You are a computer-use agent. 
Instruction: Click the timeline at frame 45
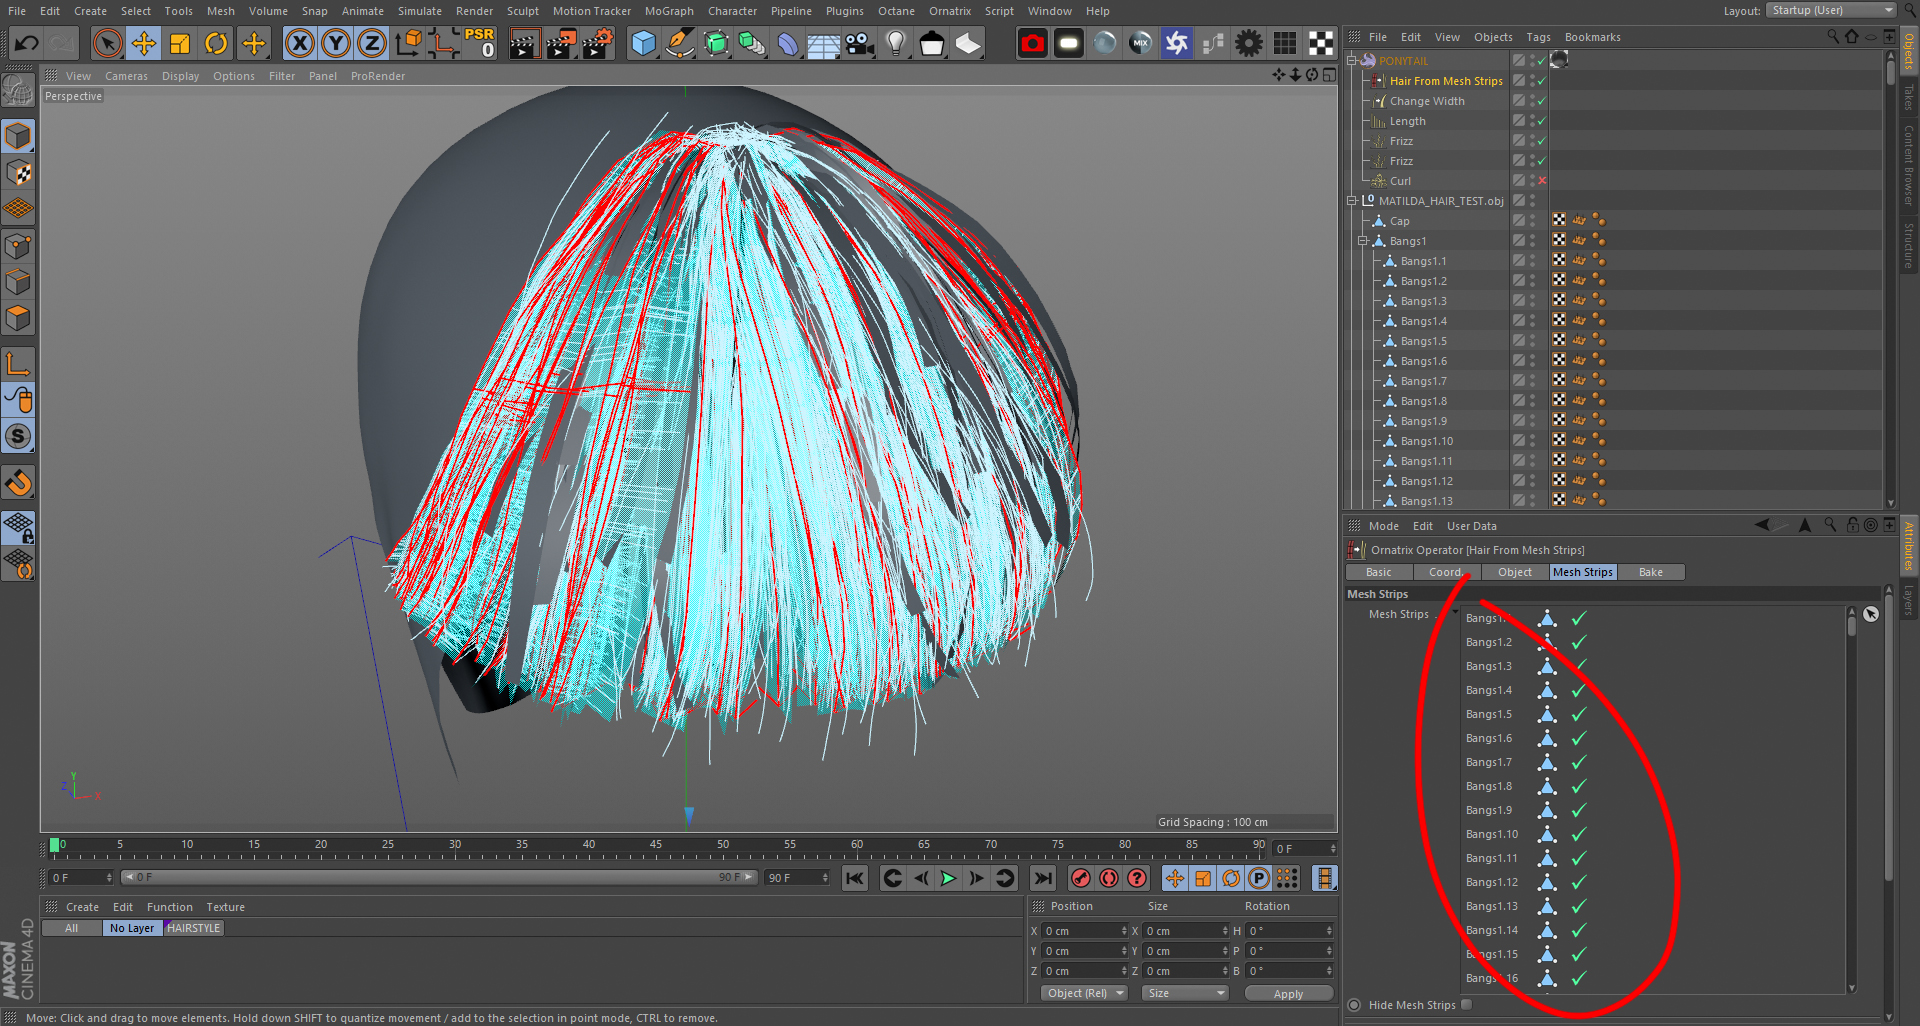click(656, 852)
